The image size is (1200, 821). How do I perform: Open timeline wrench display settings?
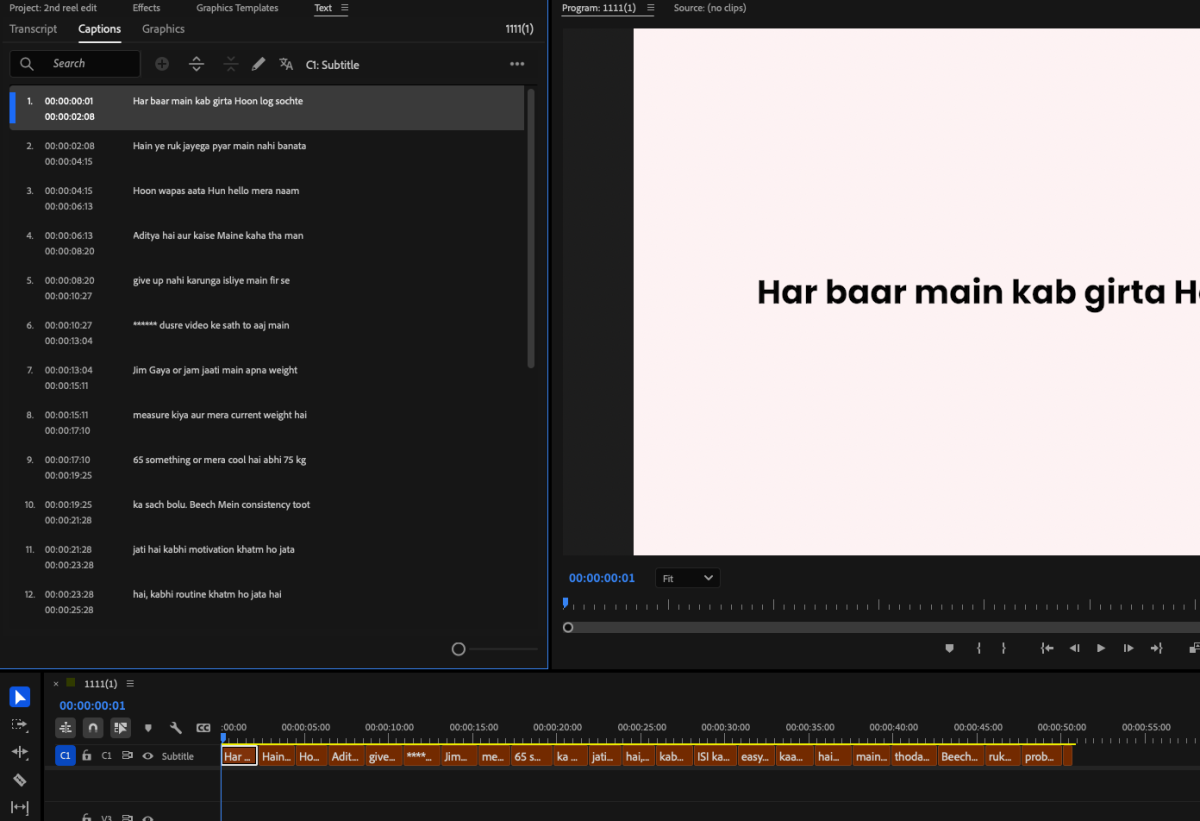pyautogui.click(x=176, y=728)
